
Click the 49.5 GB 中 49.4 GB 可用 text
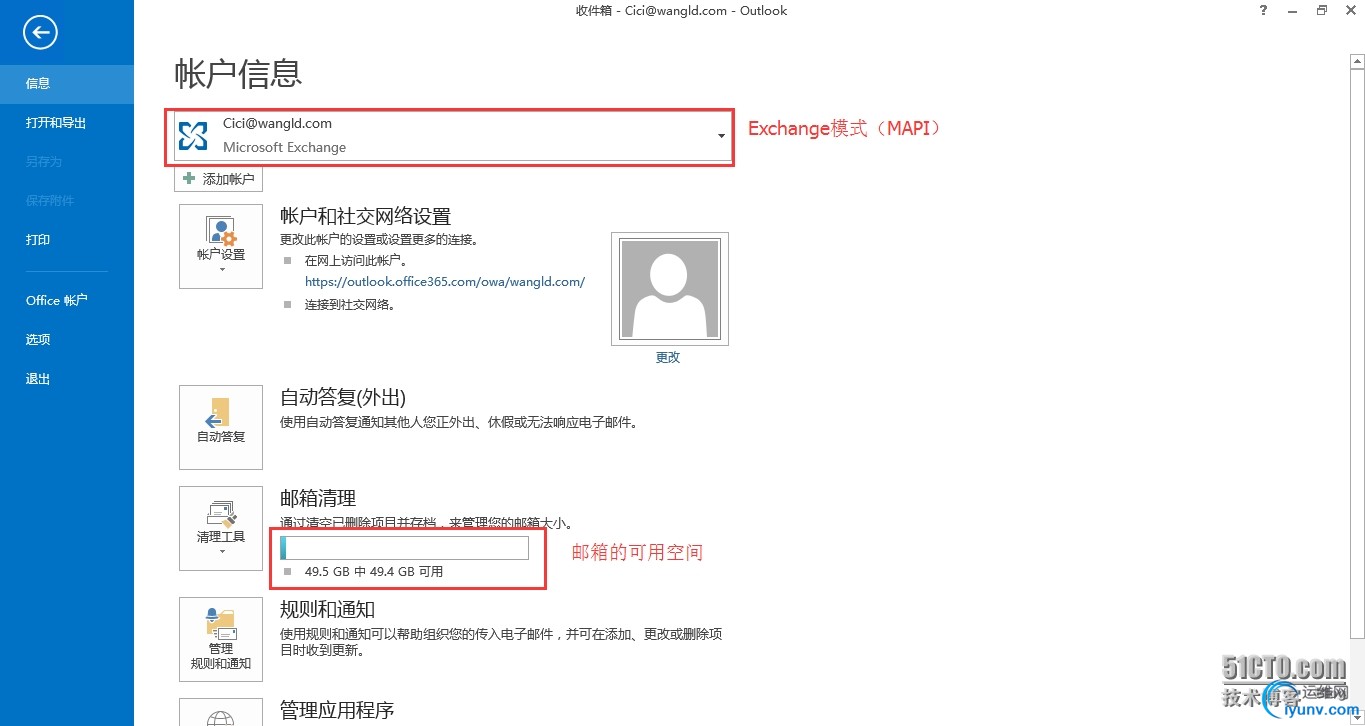tap(374, 572)
